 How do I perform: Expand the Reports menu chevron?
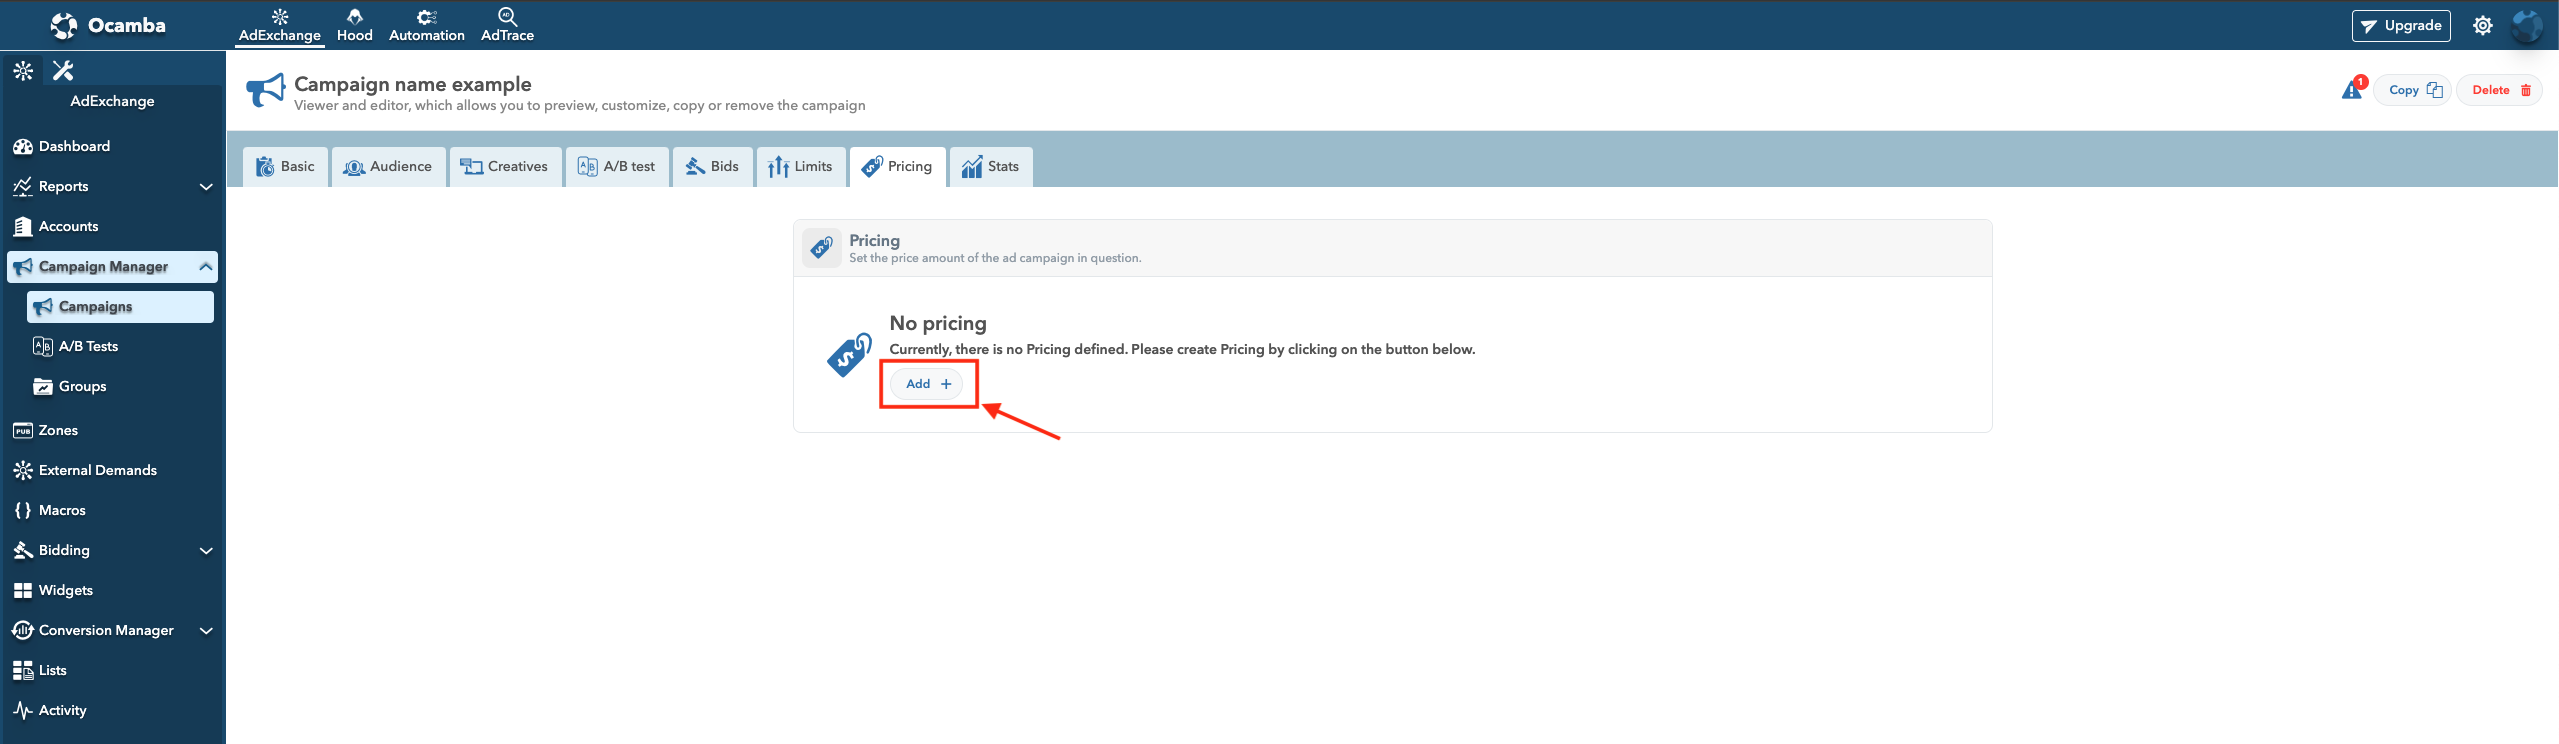click(x=206, y=187)
